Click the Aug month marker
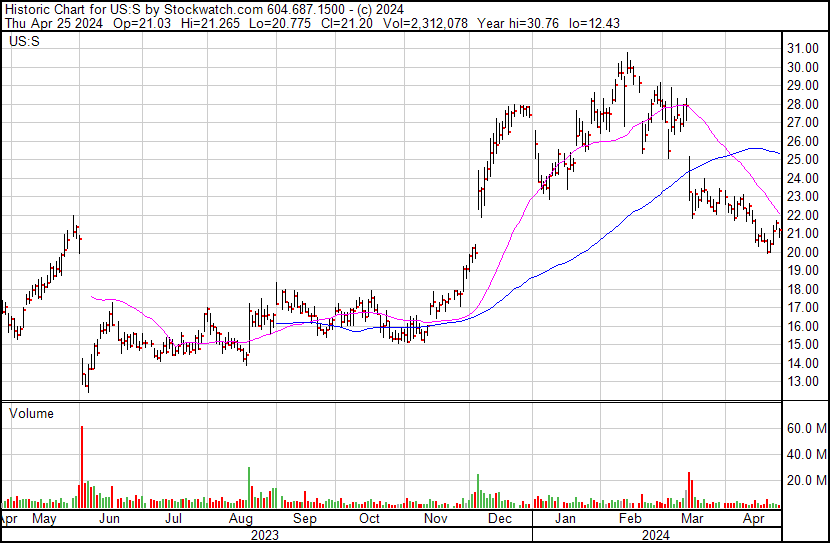This screenshot has height=543, width=830. click(x=240, y=520)
